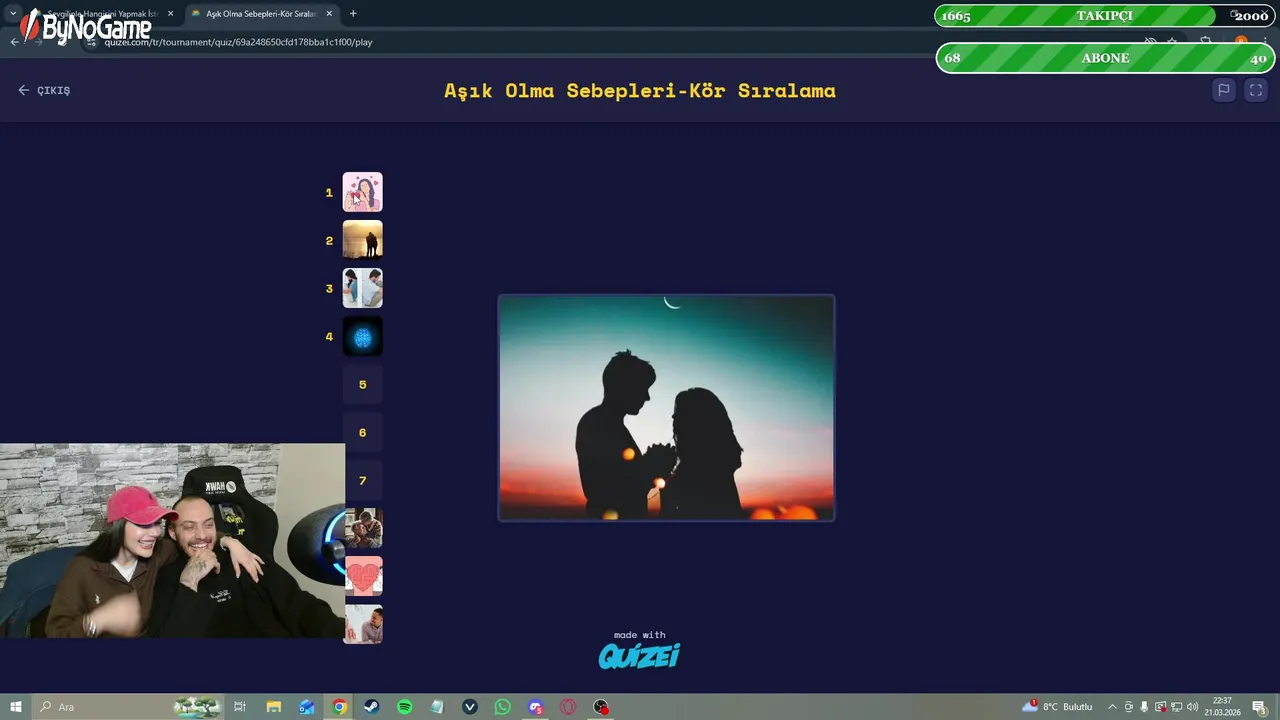
Task: Click the ABONE subscriber goal bar
Action: tap(1104, 58)
